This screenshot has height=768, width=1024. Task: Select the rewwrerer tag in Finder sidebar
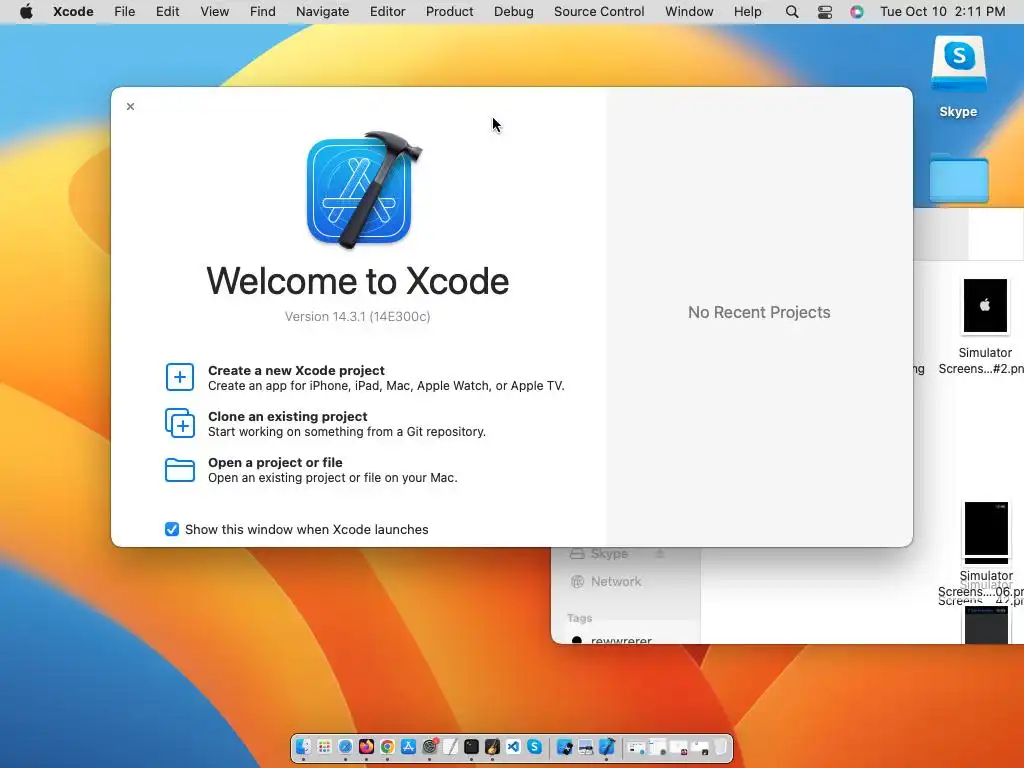click(620, 640)
